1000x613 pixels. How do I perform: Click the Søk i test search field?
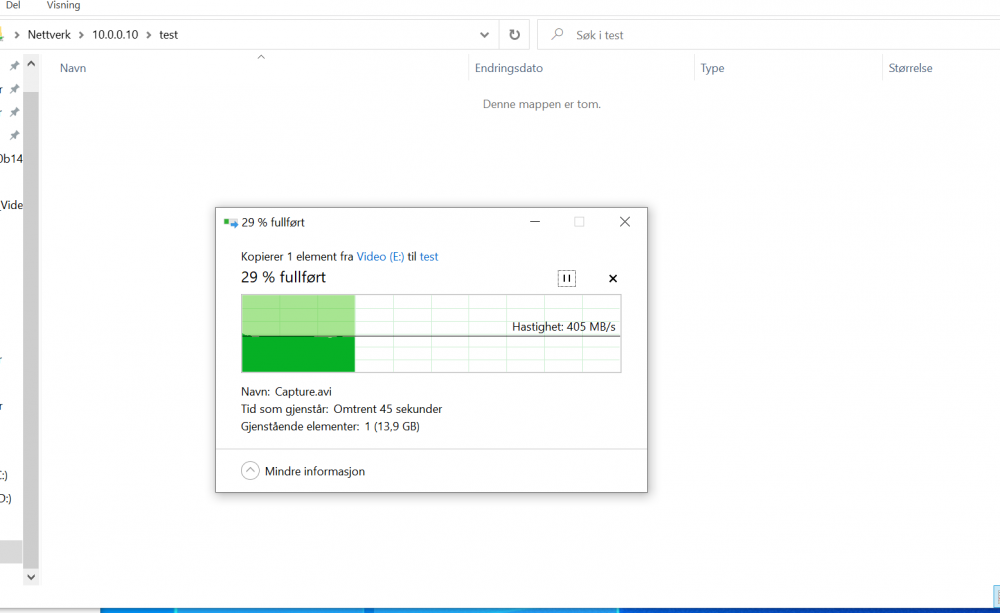(x=768, y=35)
